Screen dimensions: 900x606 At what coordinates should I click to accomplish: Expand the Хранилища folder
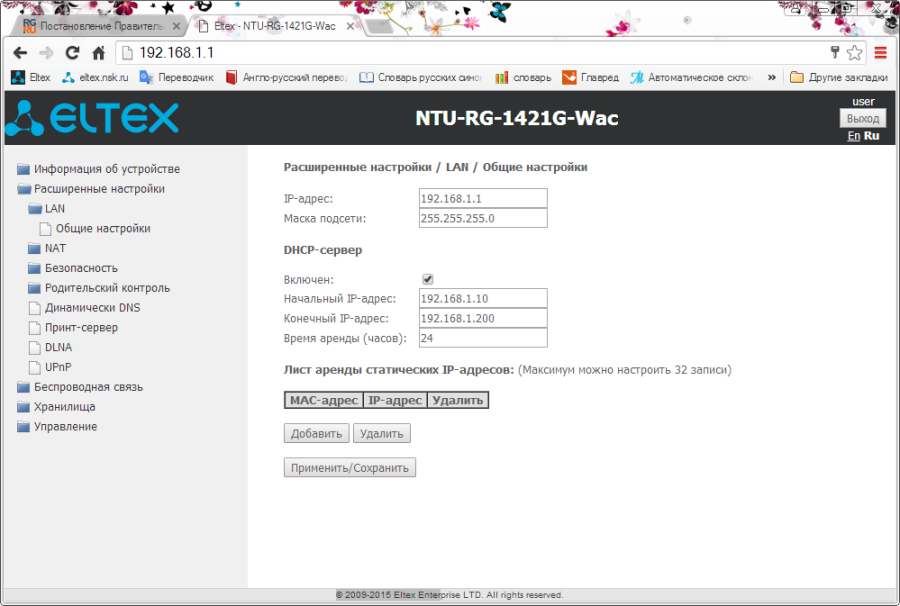coord(56,407)
